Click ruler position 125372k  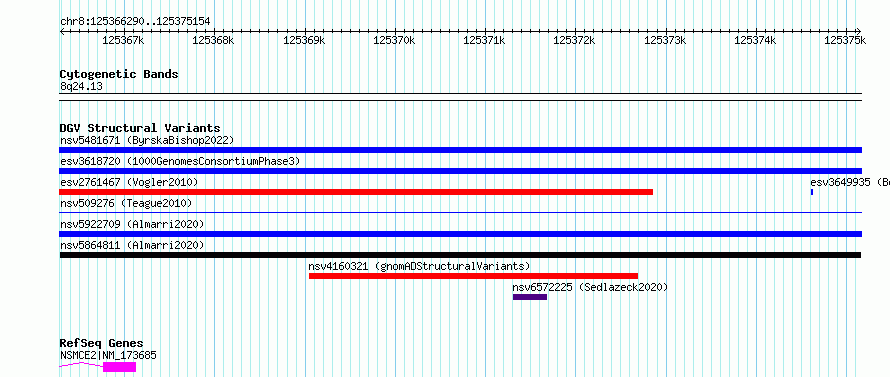(x=574, y=40)
